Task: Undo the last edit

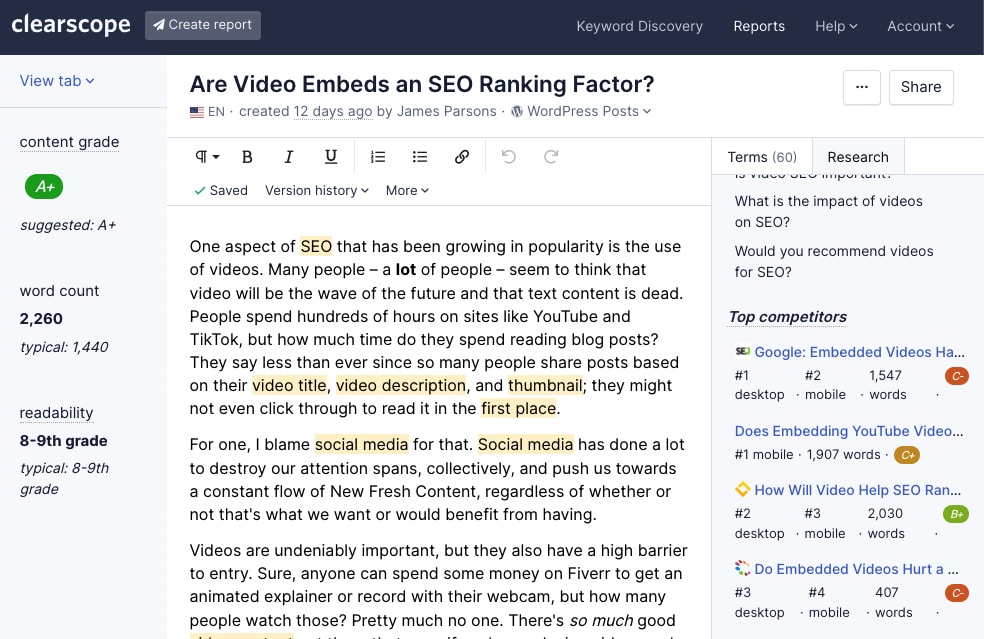Action: (x=509, y=157)
